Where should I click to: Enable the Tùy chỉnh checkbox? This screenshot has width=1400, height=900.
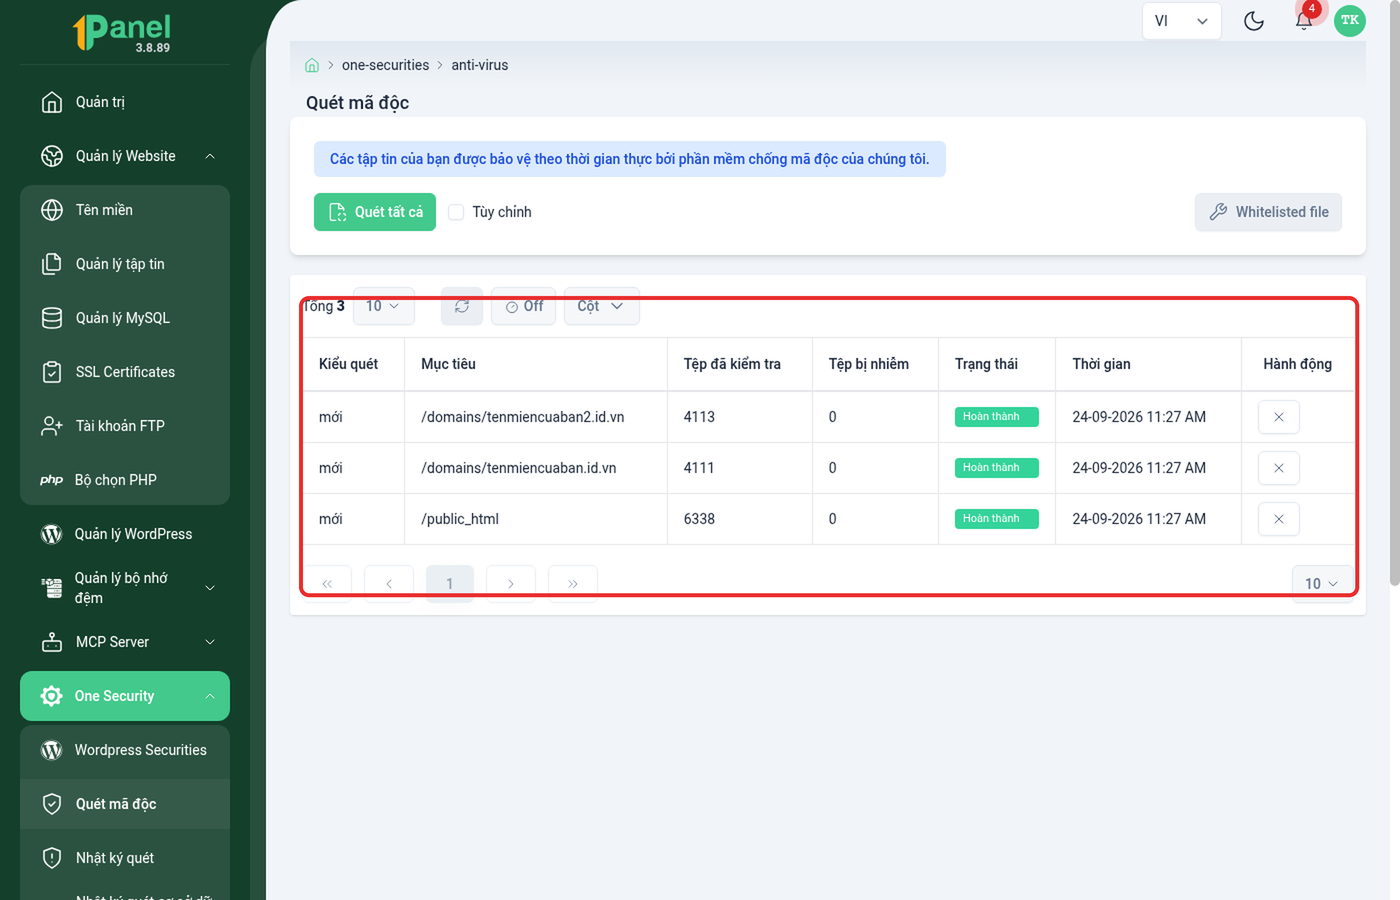456,212
